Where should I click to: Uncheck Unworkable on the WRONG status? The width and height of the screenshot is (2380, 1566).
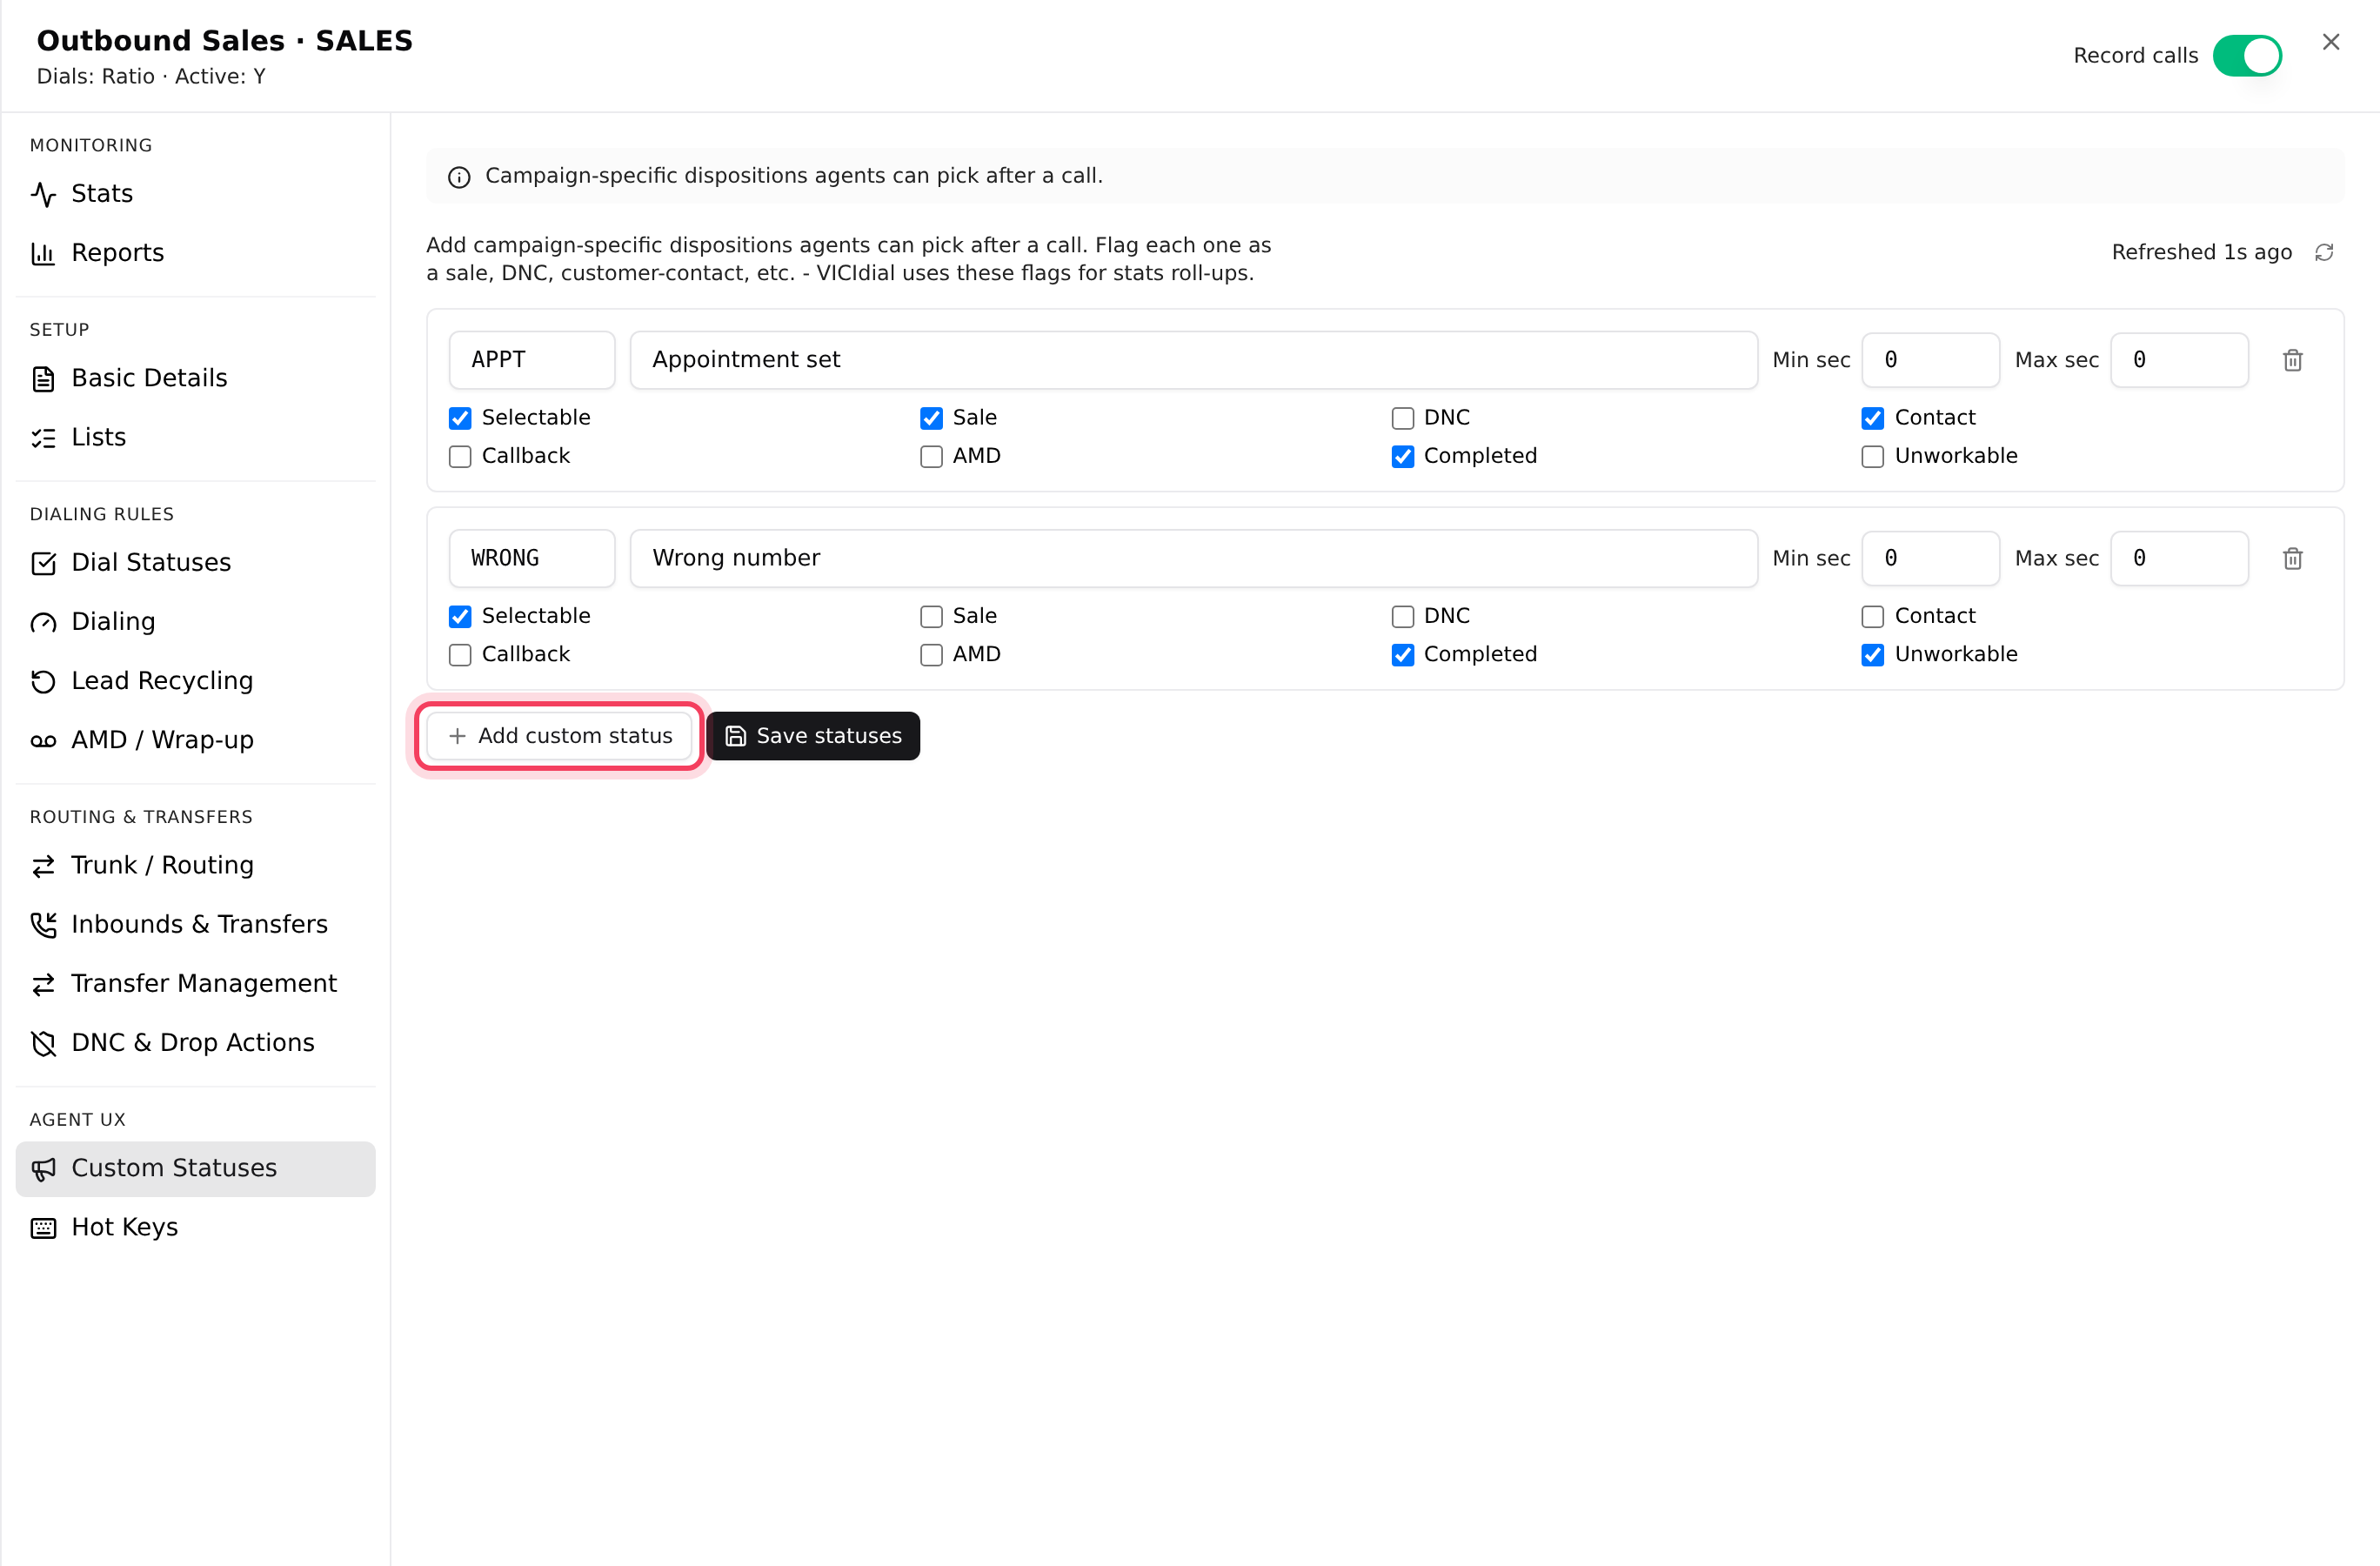point(1873,655)
